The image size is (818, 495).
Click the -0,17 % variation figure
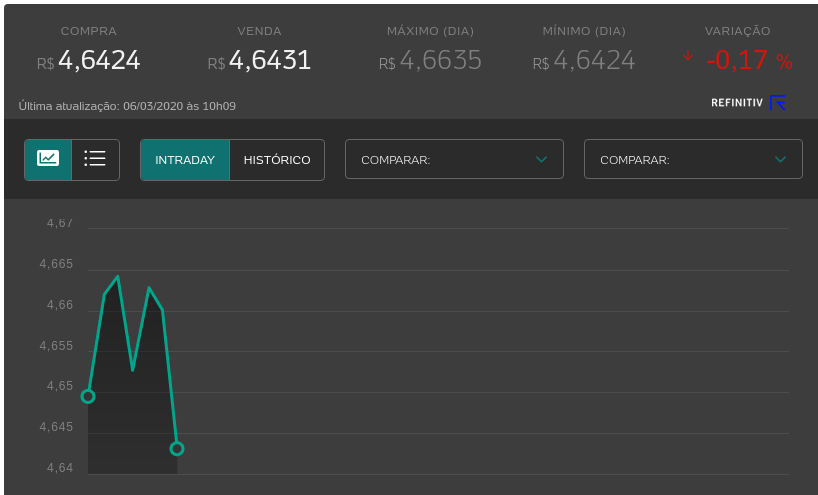(x=748, y=61)
